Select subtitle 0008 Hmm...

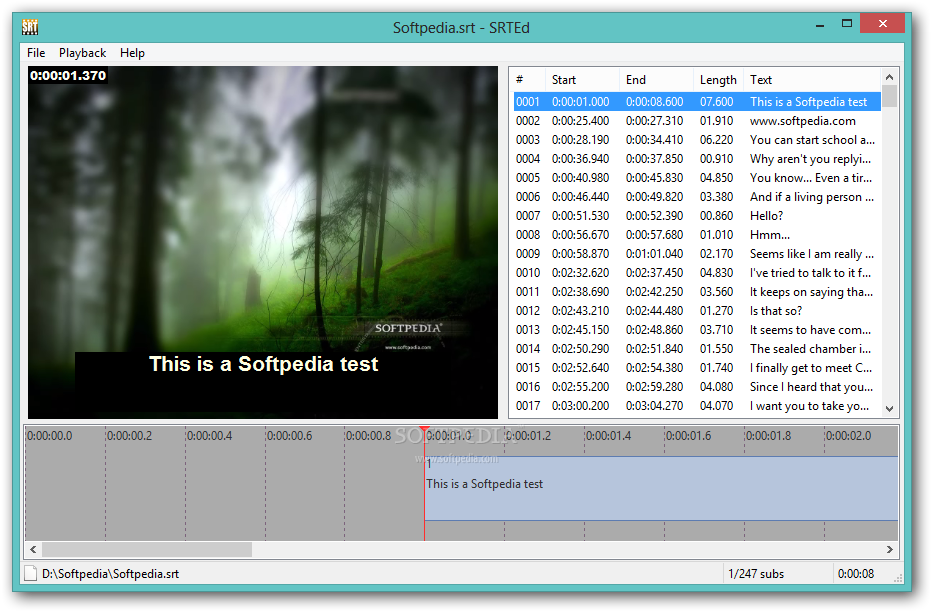(697, 235)
